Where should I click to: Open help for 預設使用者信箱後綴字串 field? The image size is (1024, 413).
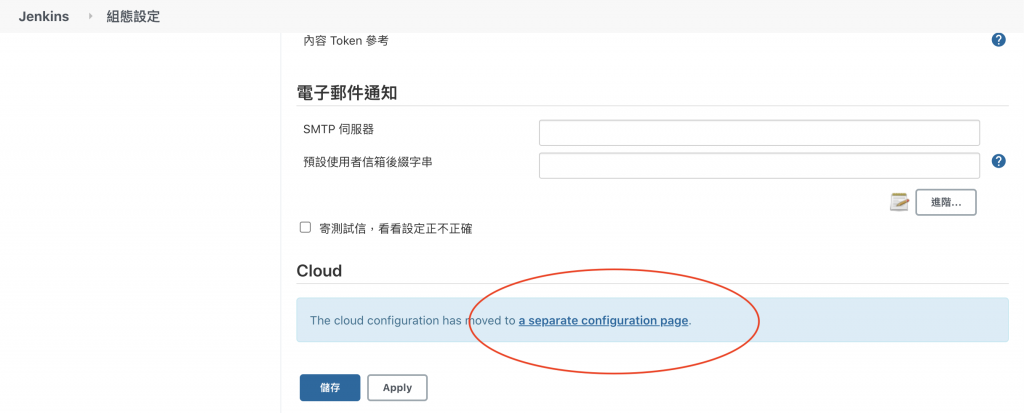pos(997,161)
